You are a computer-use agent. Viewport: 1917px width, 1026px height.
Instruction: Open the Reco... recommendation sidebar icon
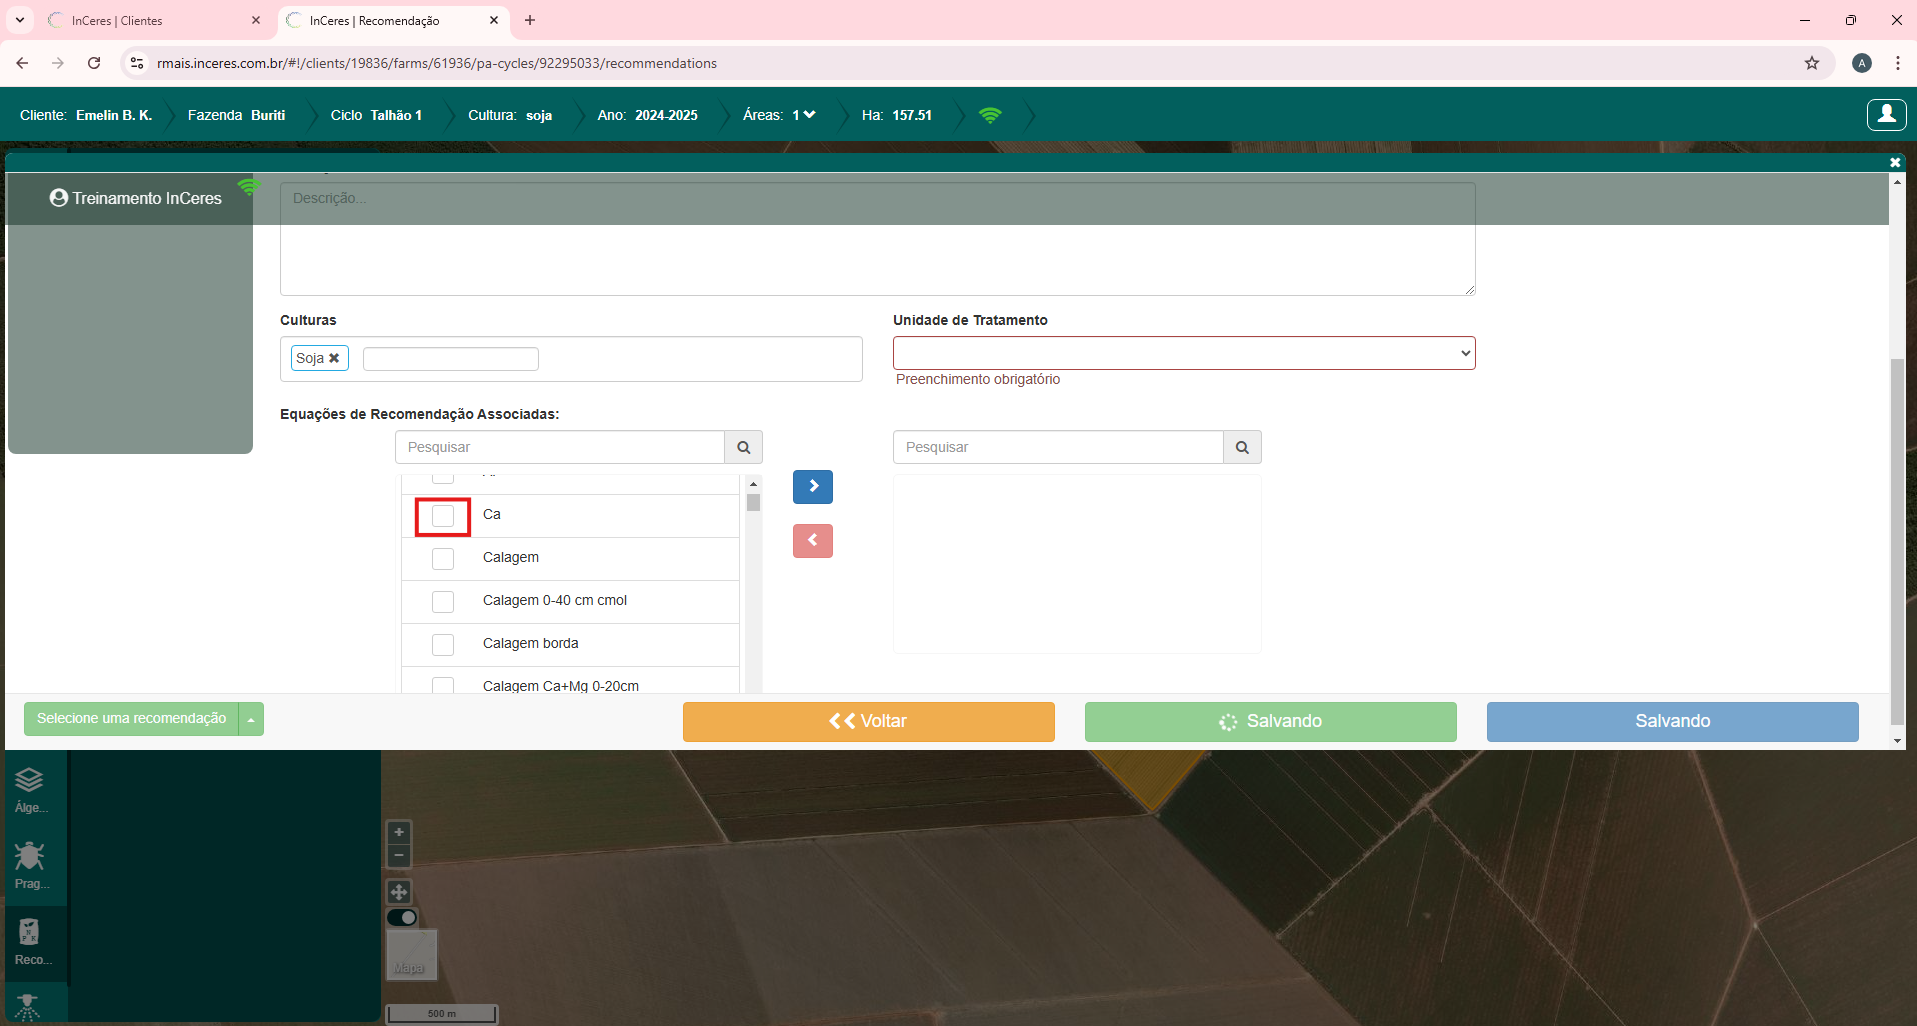(x=30, y=942)
